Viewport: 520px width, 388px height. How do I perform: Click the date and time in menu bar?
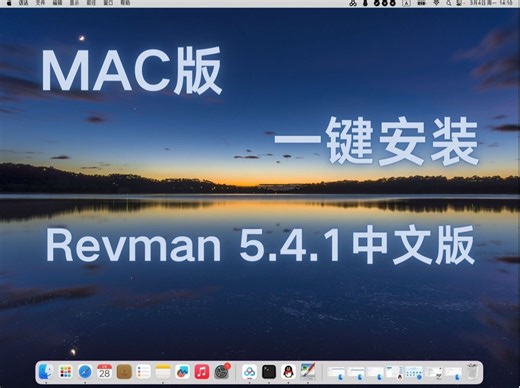pos(491,3)
